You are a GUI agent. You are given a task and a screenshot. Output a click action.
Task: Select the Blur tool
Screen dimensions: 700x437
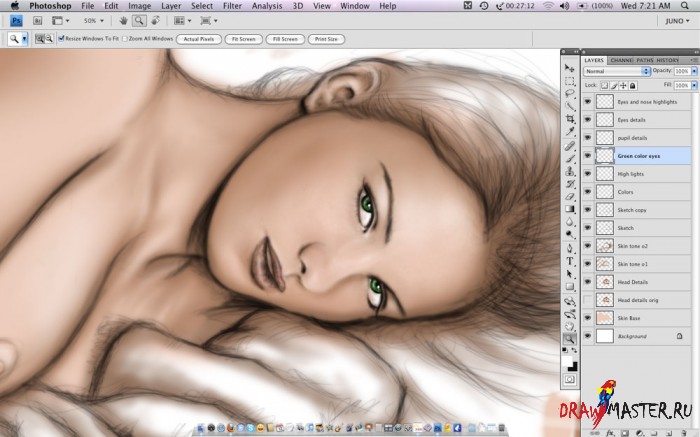570,221
